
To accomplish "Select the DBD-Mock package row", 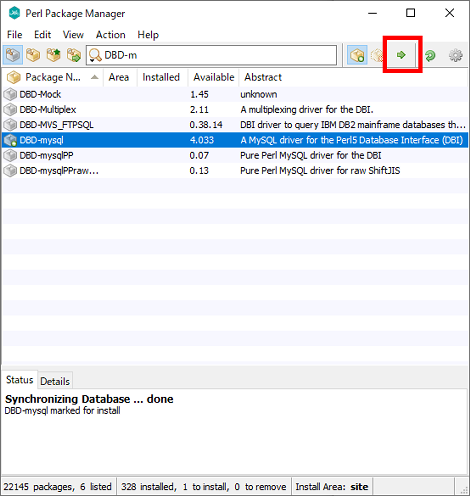I will tap(235, 94).
